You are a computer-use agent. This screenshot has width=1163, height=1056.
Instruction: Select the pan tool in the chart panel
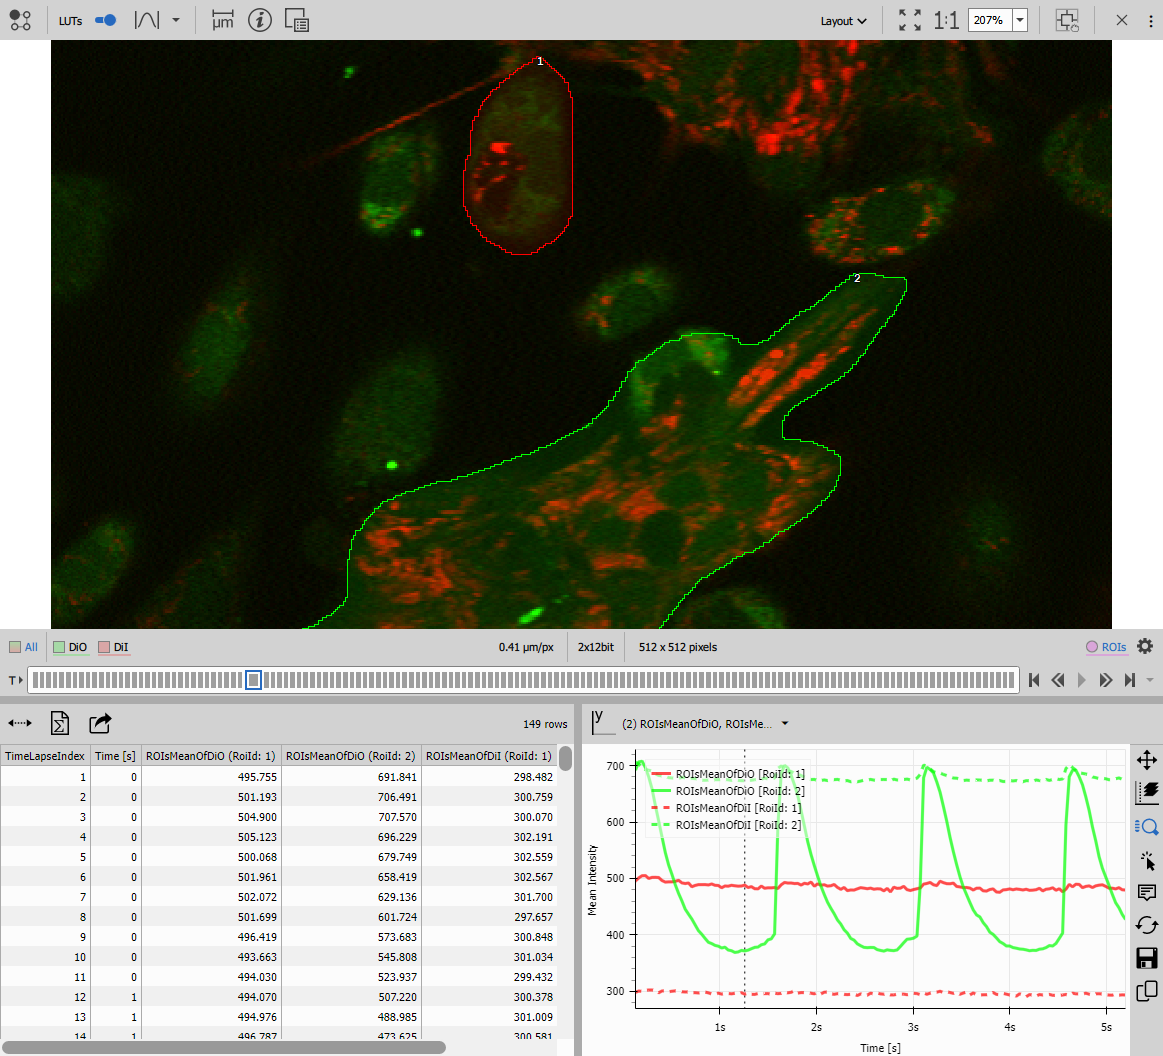point(1147,760)
